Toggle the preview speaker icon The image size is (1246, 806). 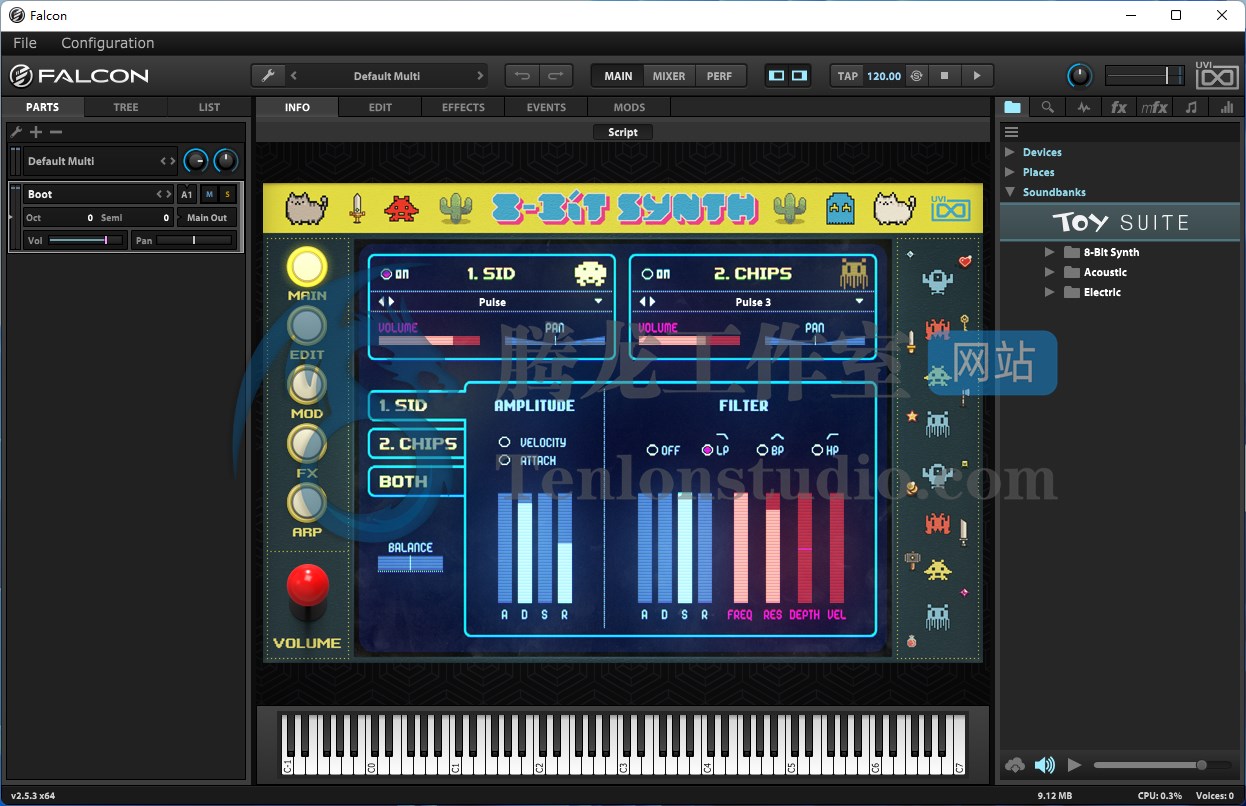tap(1045, 765)
